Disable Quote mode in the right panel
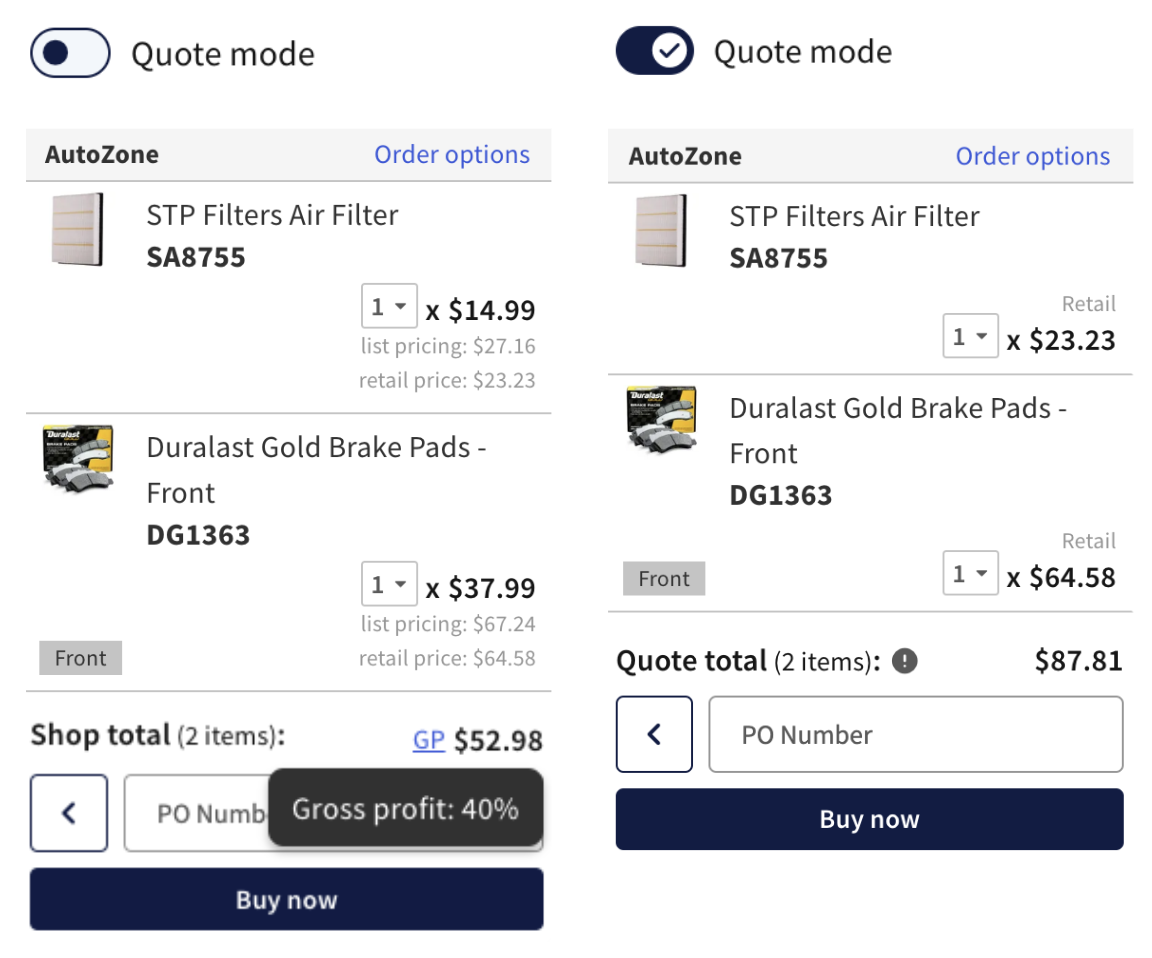1152x958 pixels. pyautogui.click(x=655, y=51)
